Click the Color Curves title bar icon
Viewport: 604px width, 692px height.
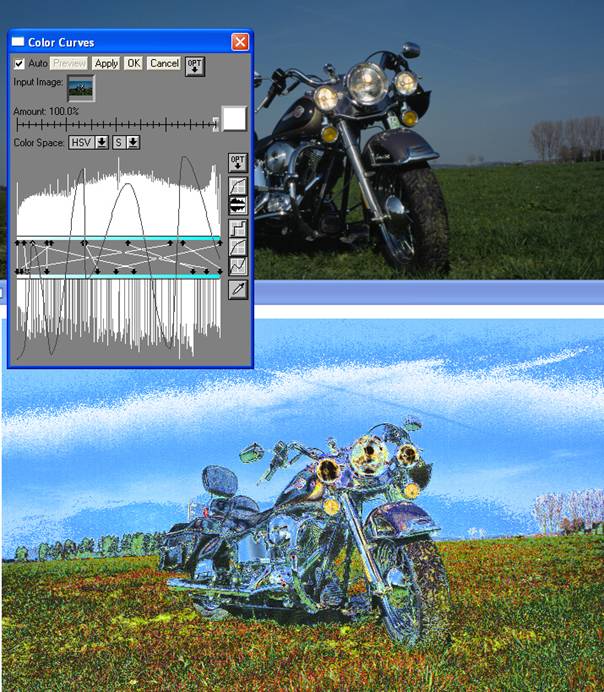pyautogui.click(x=18, y=42)
